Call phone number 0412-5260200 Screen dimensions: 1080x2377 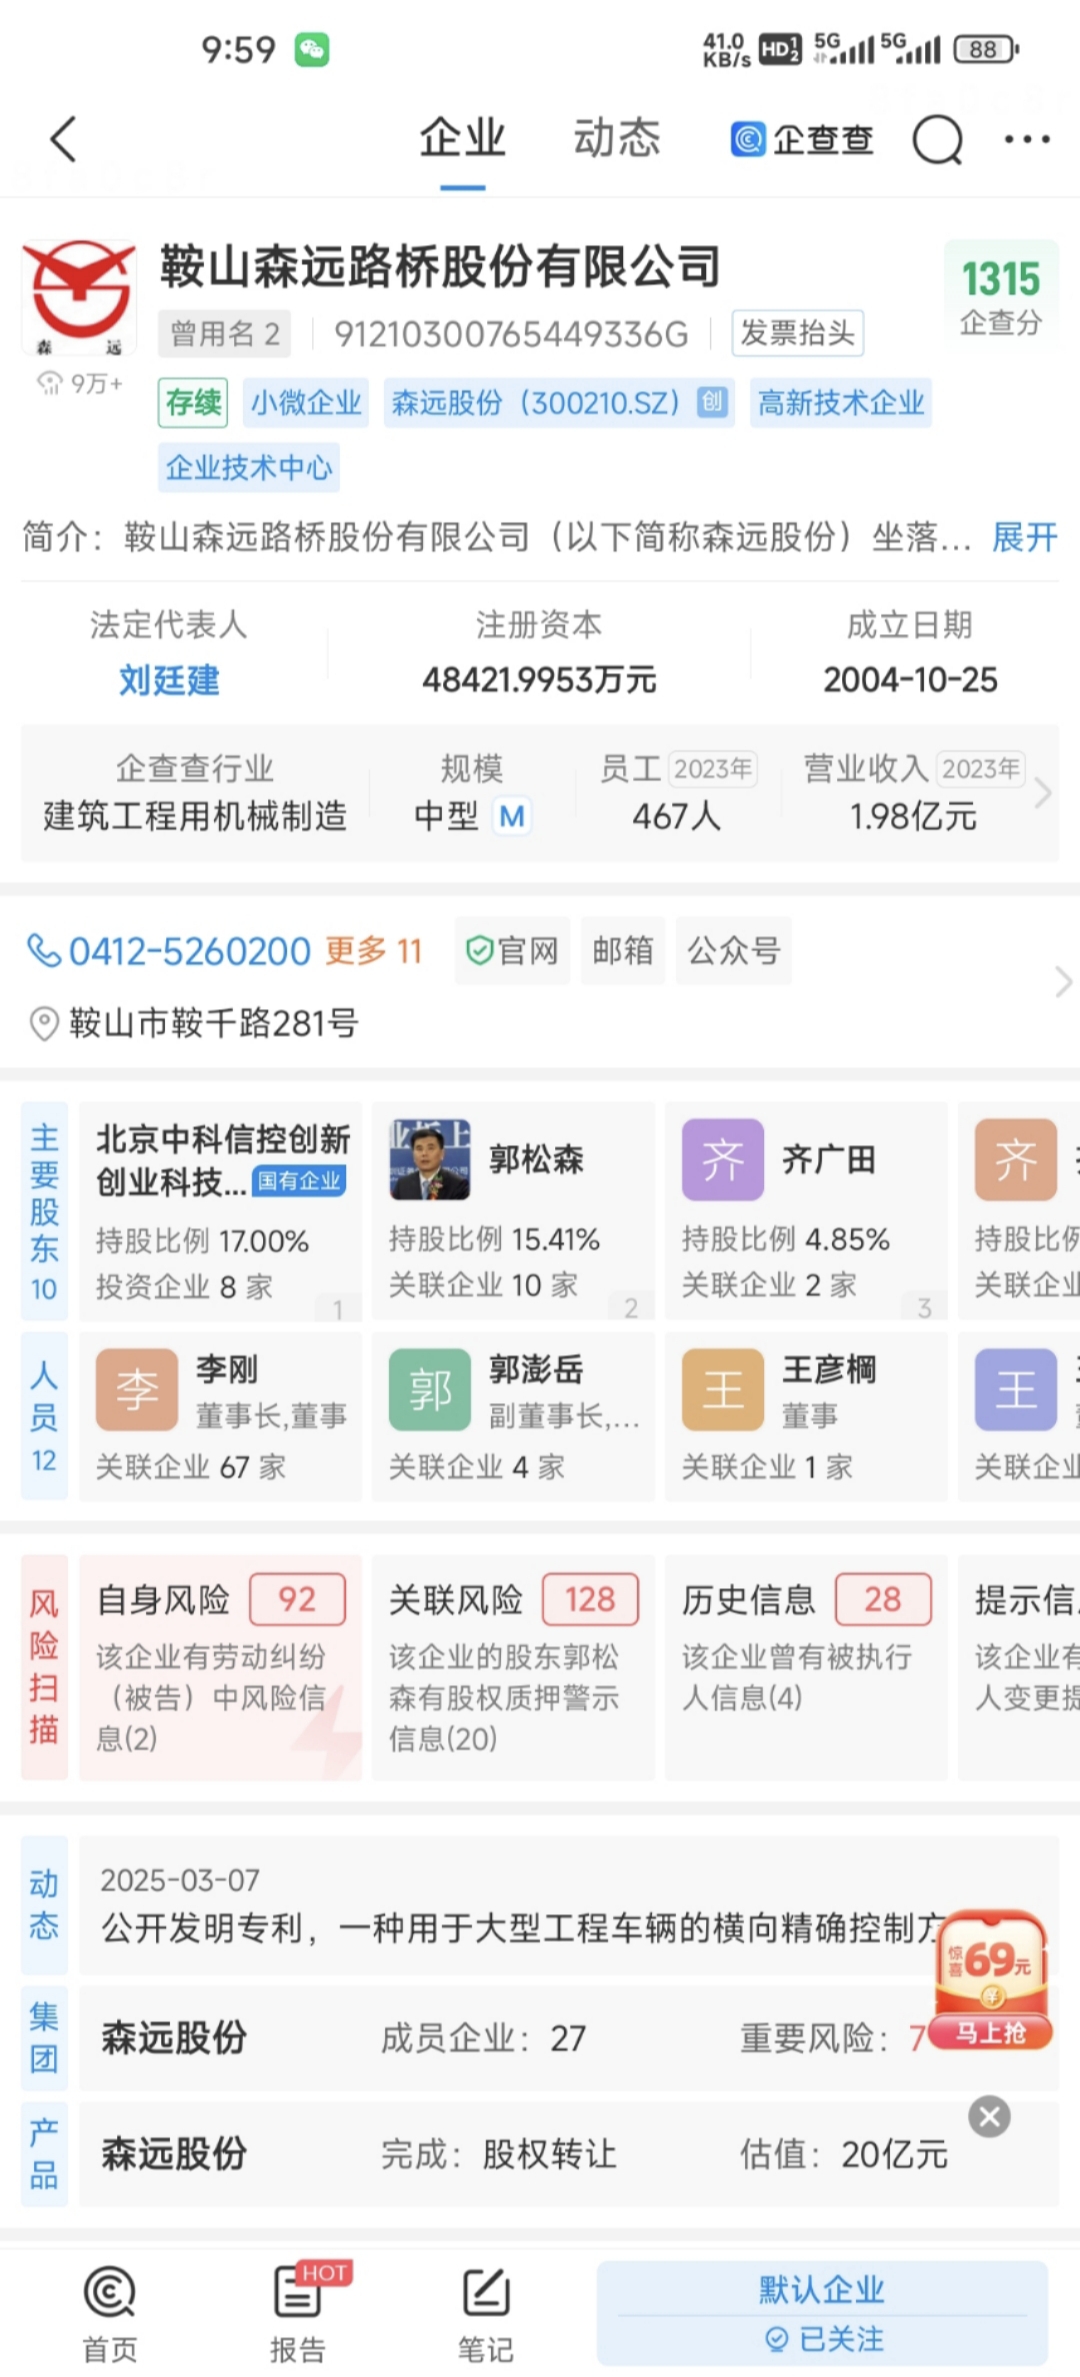(x=190, y=951)
